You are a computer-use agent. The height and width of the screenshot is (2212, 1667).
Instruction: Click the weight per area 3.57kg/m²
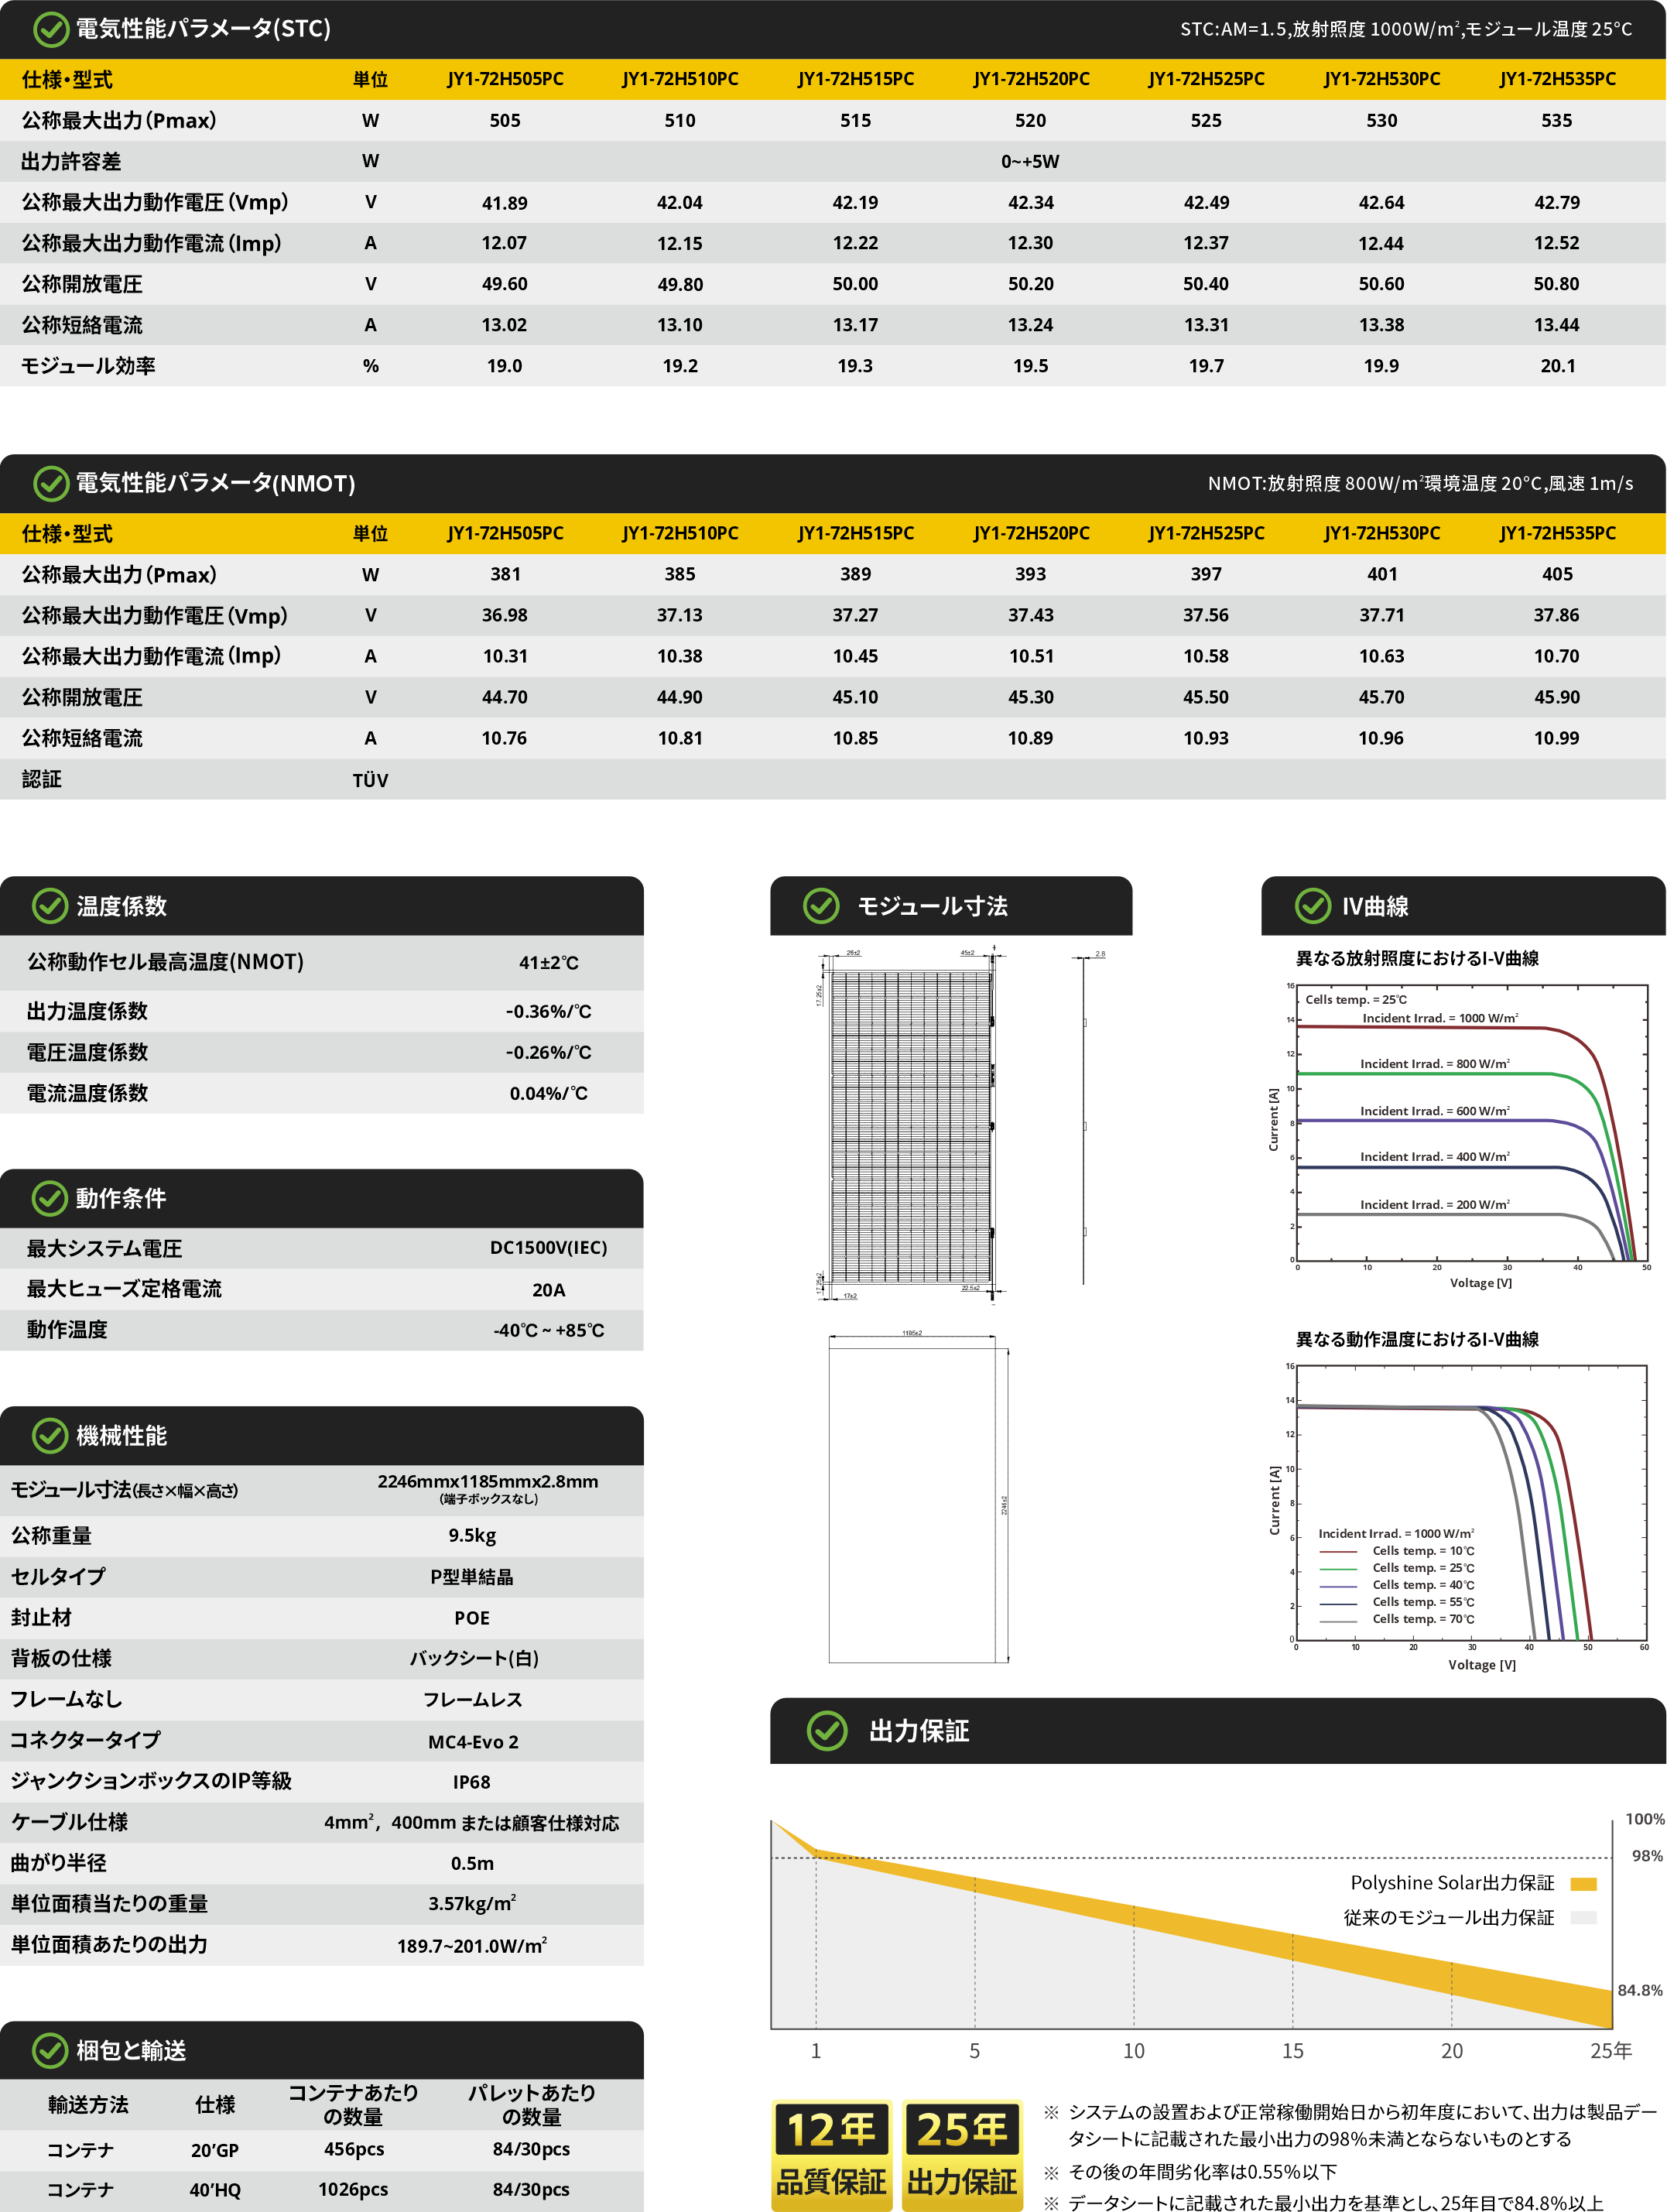pos(472,1903)
